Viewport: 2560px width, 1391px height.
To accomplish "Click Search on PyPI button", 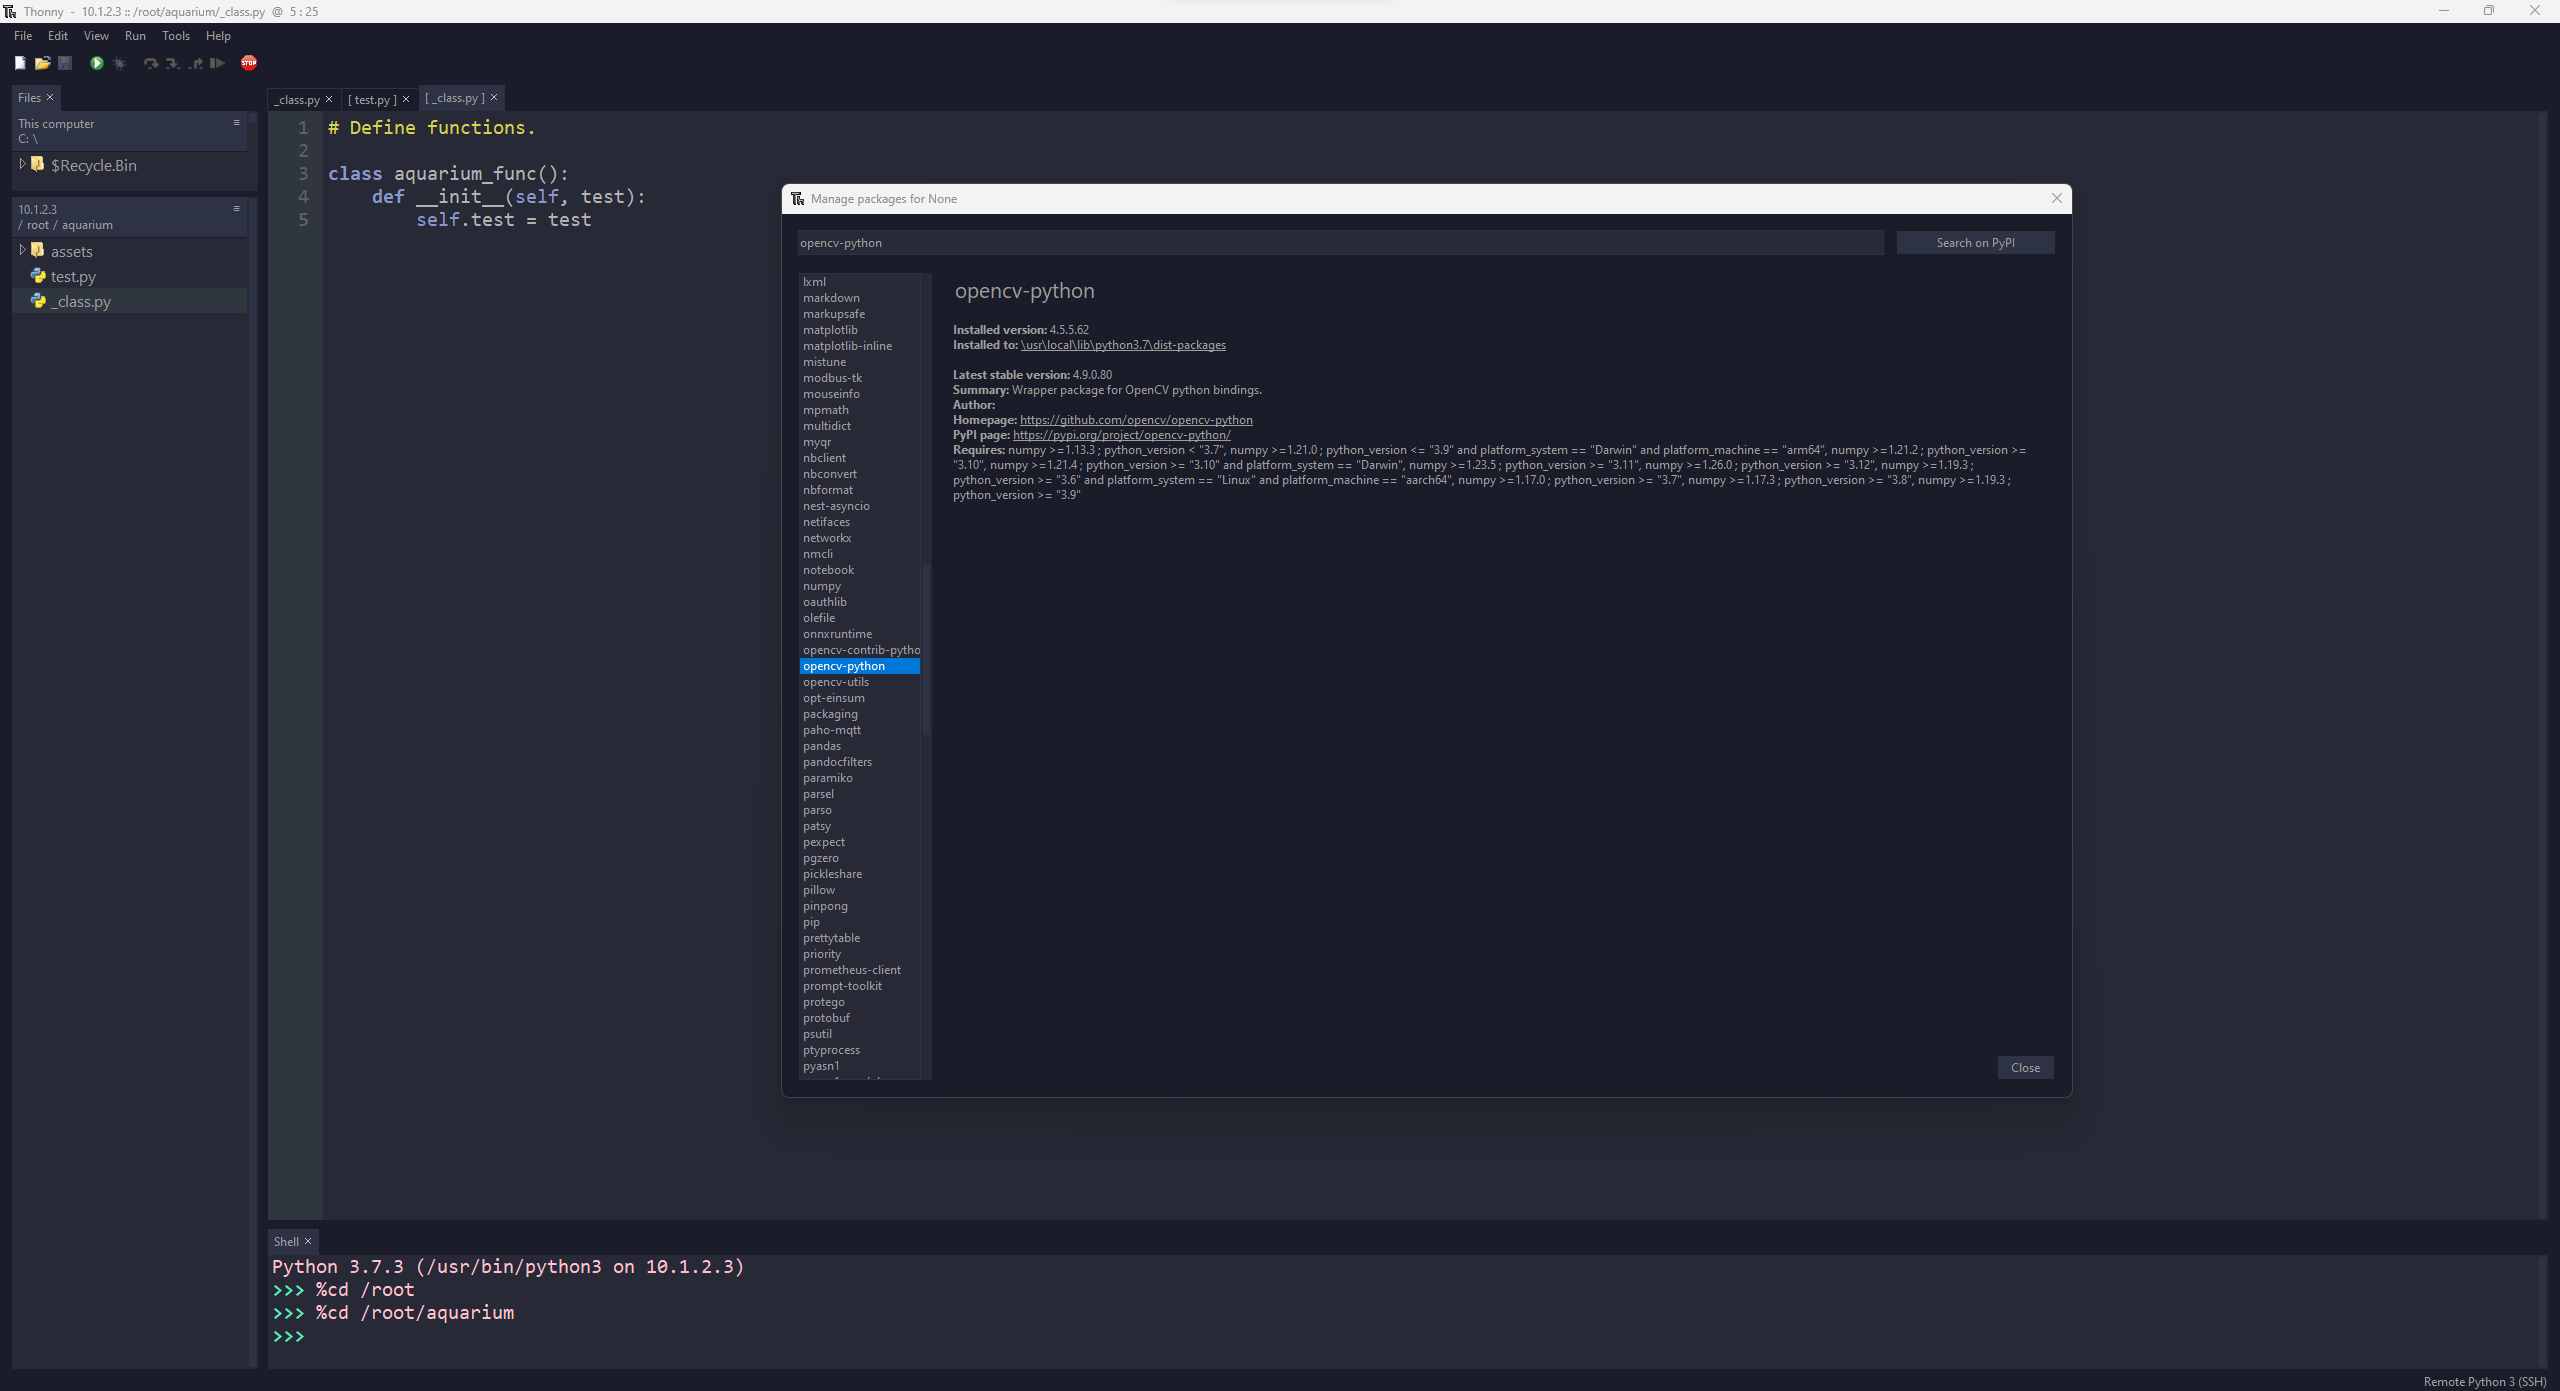I will (1974, 242).
